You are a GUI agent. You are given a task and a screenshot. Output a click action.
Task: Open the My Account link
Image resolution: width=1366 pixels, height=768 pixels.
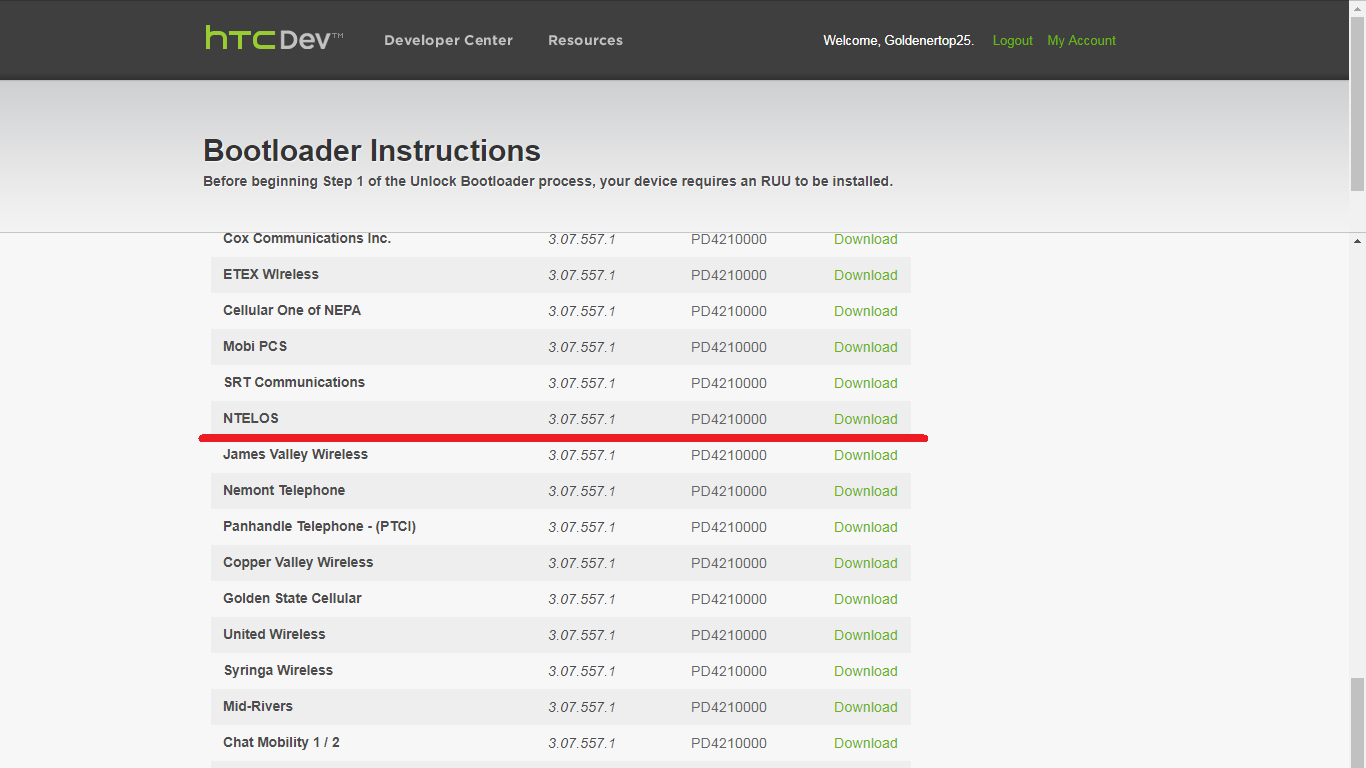pos(1081,40)
